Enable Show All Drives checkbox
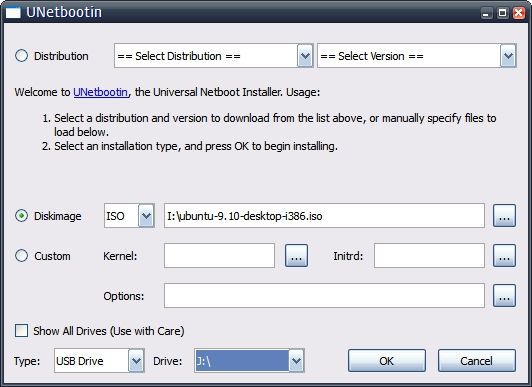The width and height of the screenshot is (532, 387). coord(21,330)
